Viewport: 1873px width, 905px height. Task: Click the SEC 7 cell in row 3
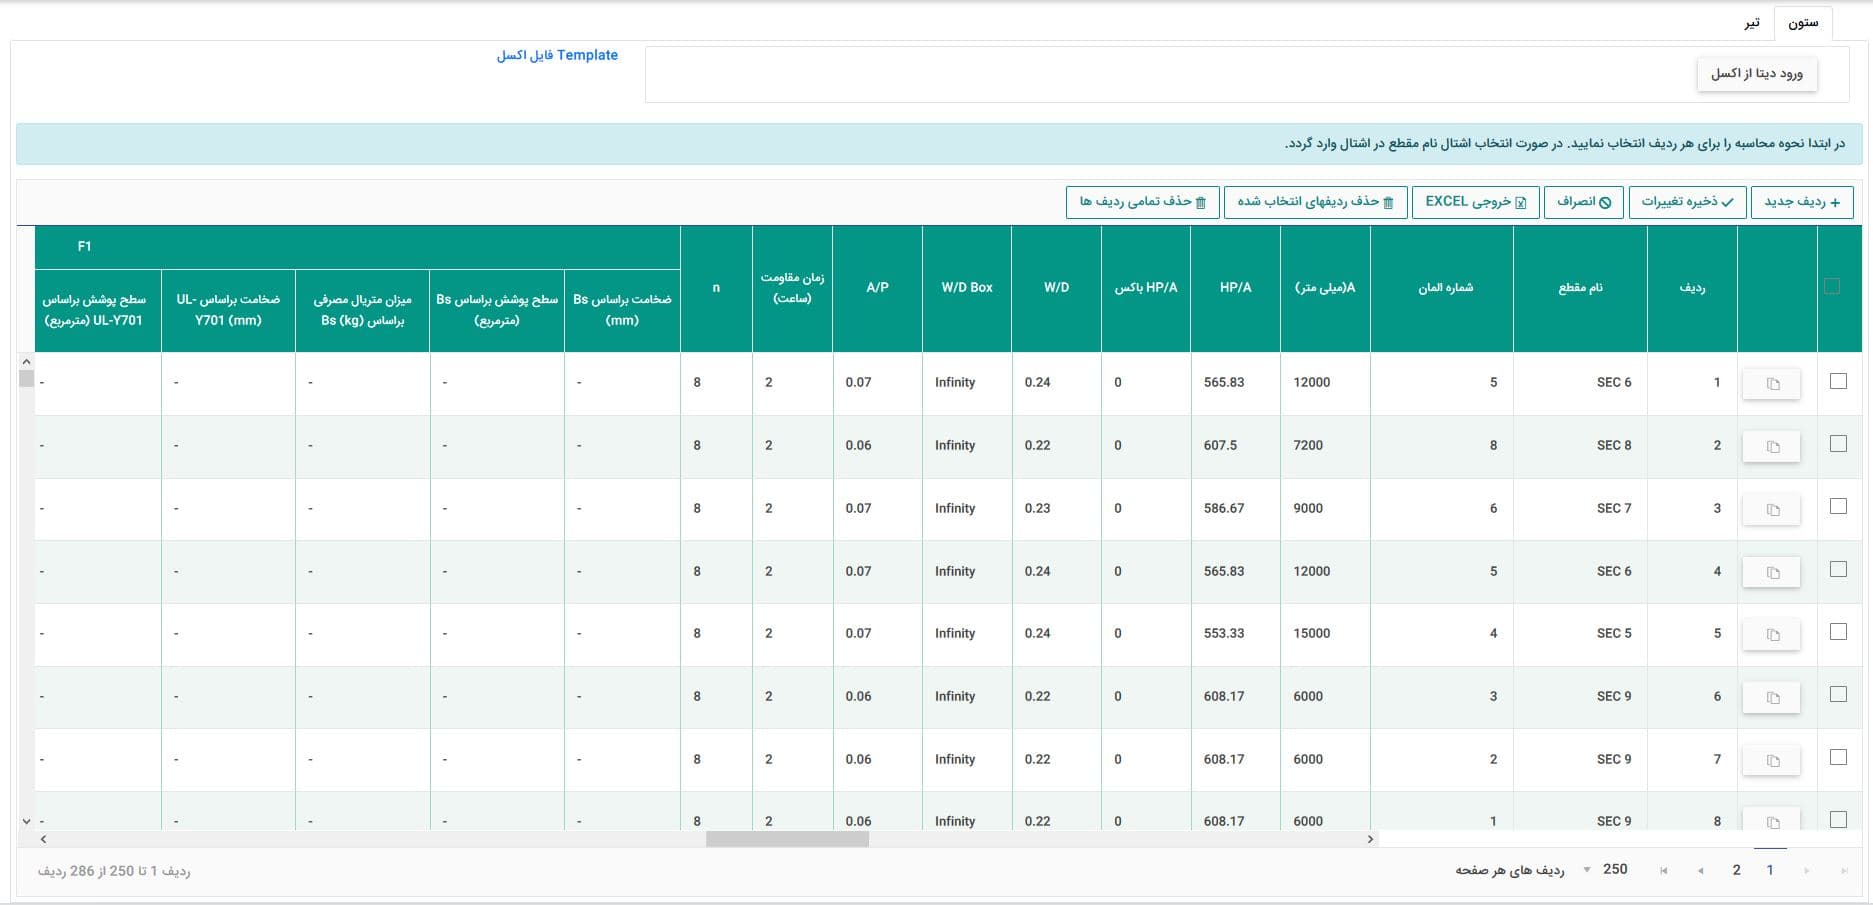tap(1580, 509)
